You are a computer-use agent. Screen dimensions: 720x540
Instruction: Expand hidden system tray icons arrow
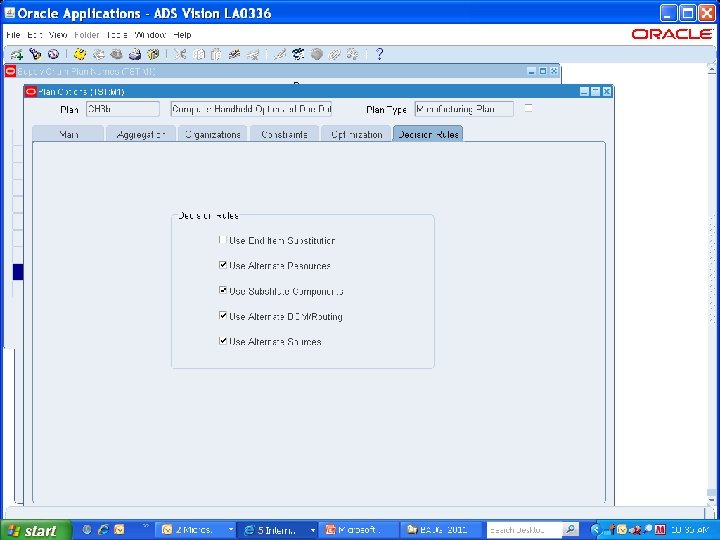coord(596,530)
